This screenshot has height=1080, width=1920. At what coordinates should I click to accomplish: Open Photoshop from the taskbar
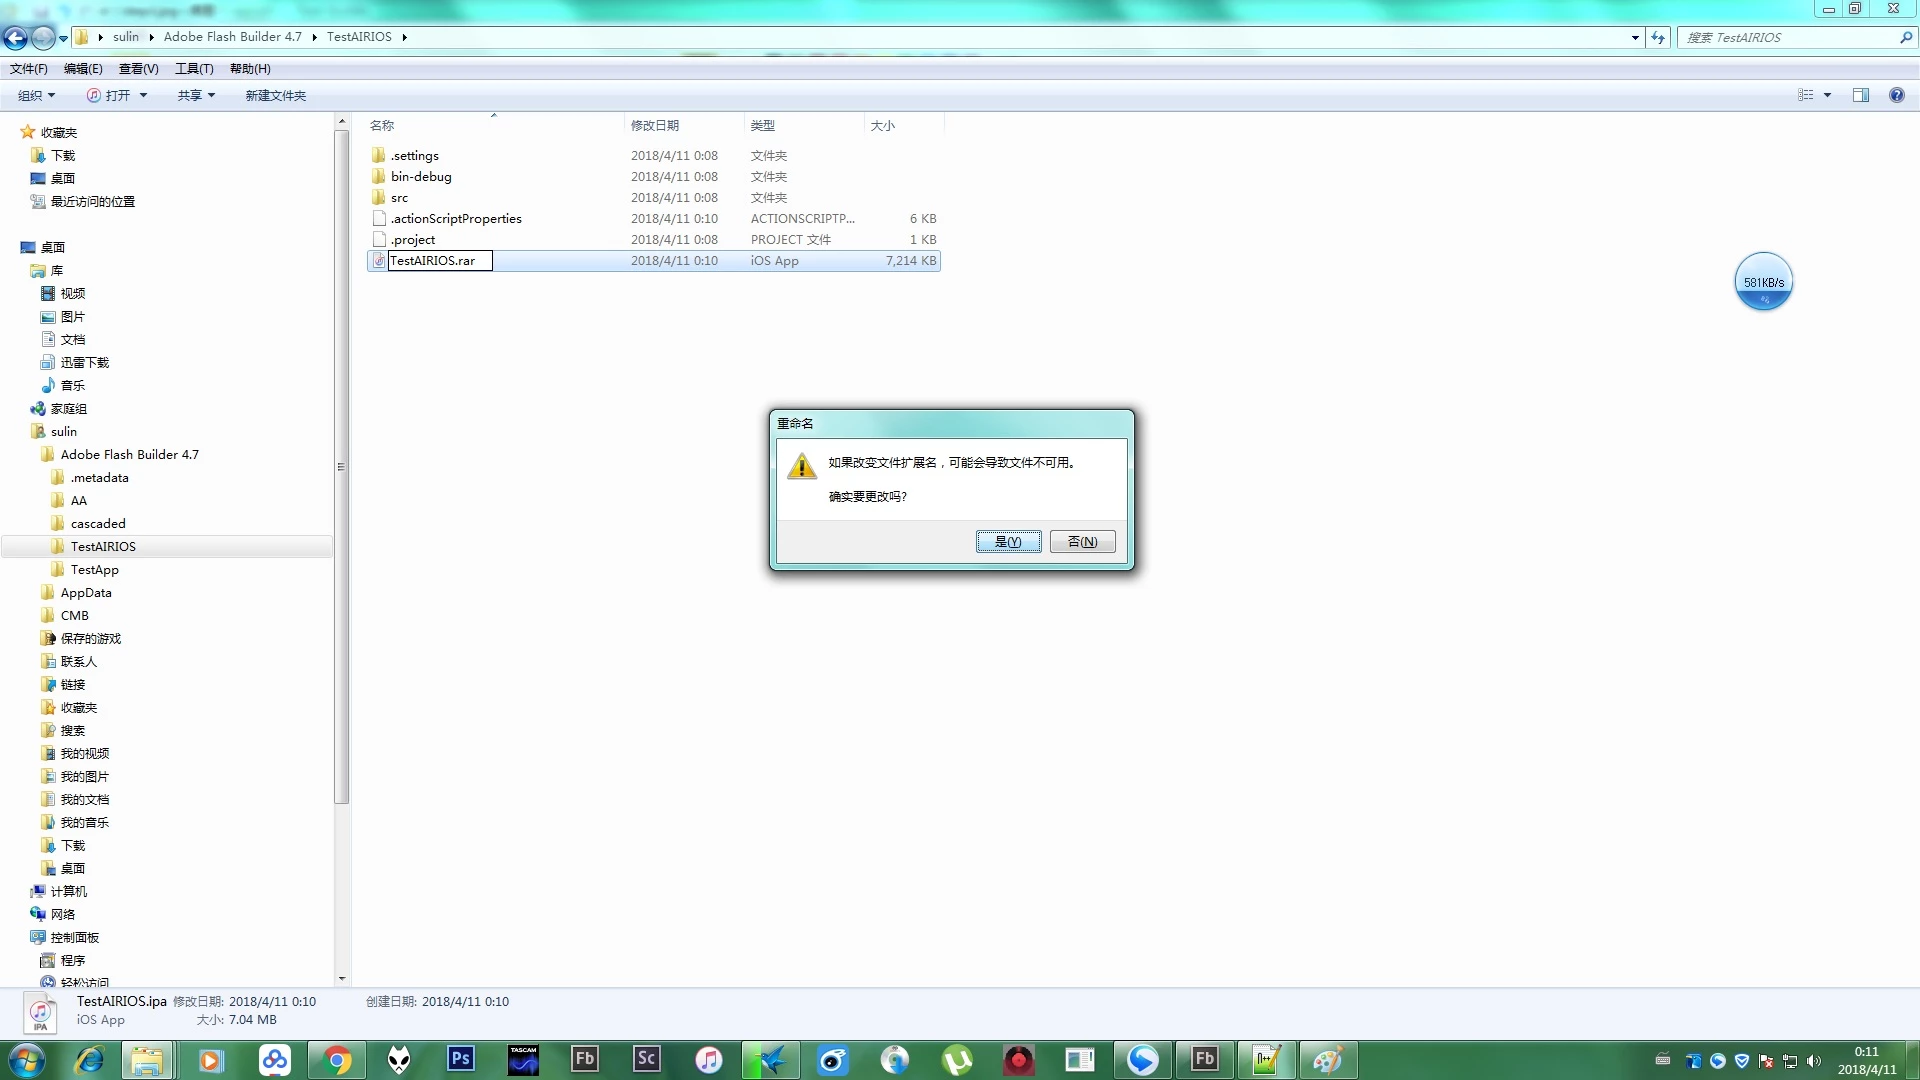[461, 1059]
